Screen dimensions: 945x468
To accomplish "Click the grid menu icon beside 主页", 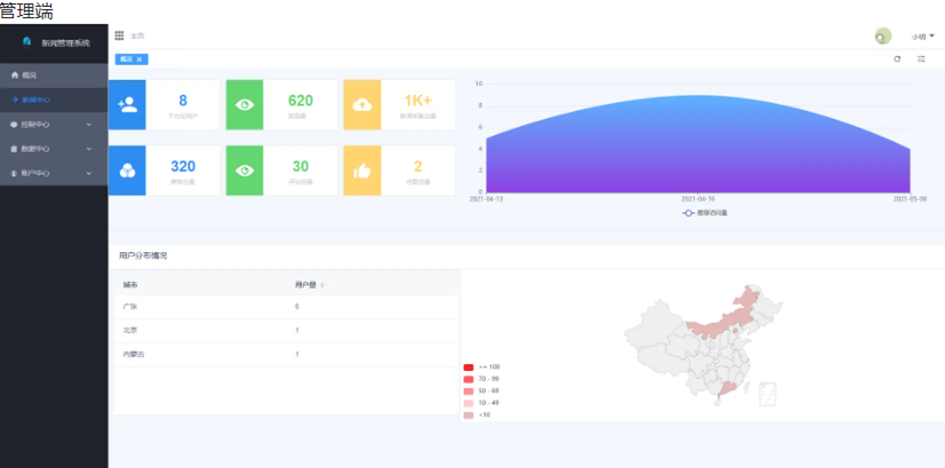I will [x=119, y=36].
